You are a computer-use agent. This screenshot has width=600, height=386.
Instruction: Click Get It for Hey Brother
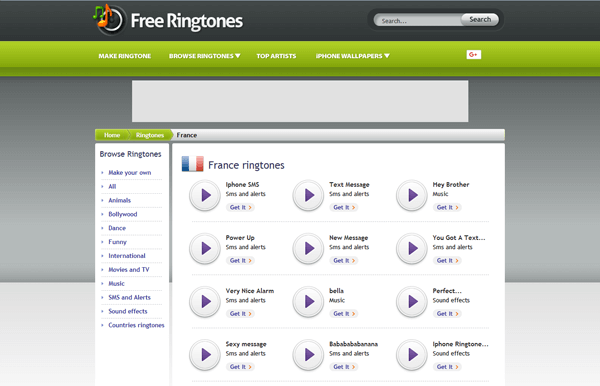click(447, 207)
